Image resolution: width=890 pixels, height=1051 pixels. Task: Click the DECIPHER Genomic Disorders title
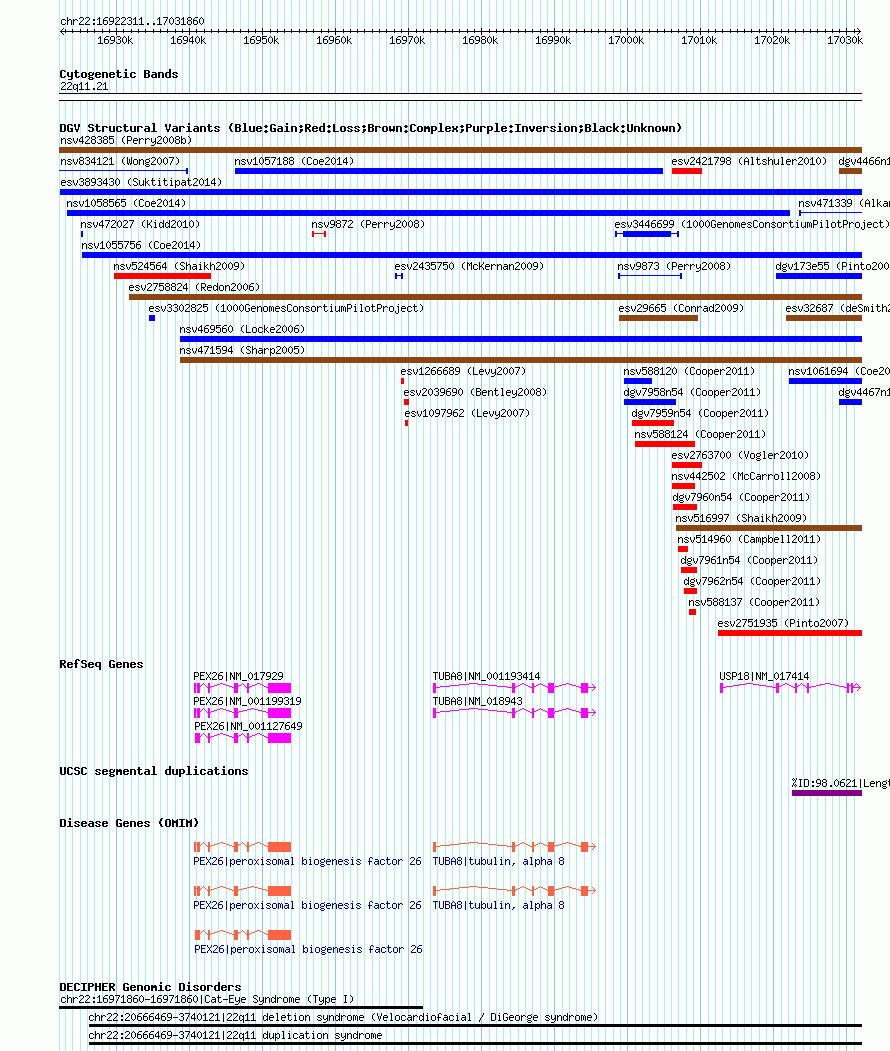pyautogui.click(x=150, y=987)
